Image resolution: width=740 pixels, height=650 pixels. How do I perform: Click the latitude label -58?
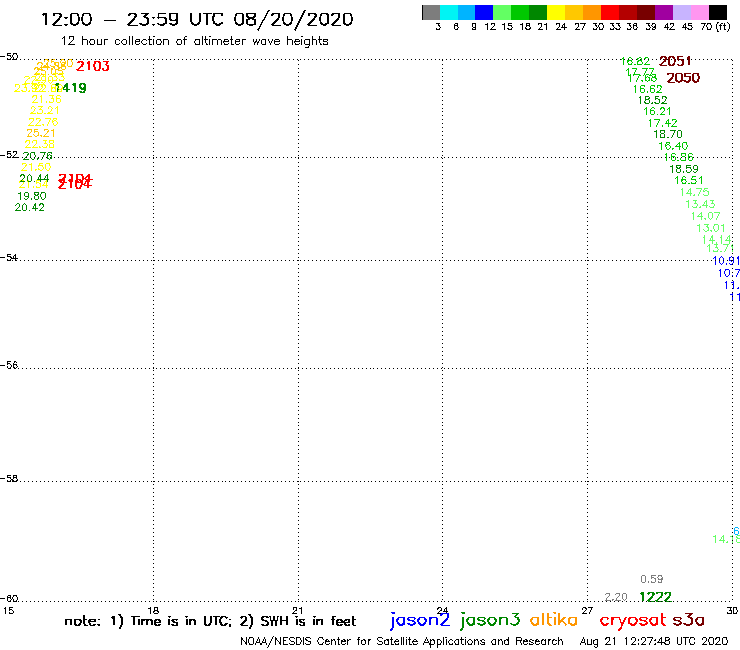9,479
